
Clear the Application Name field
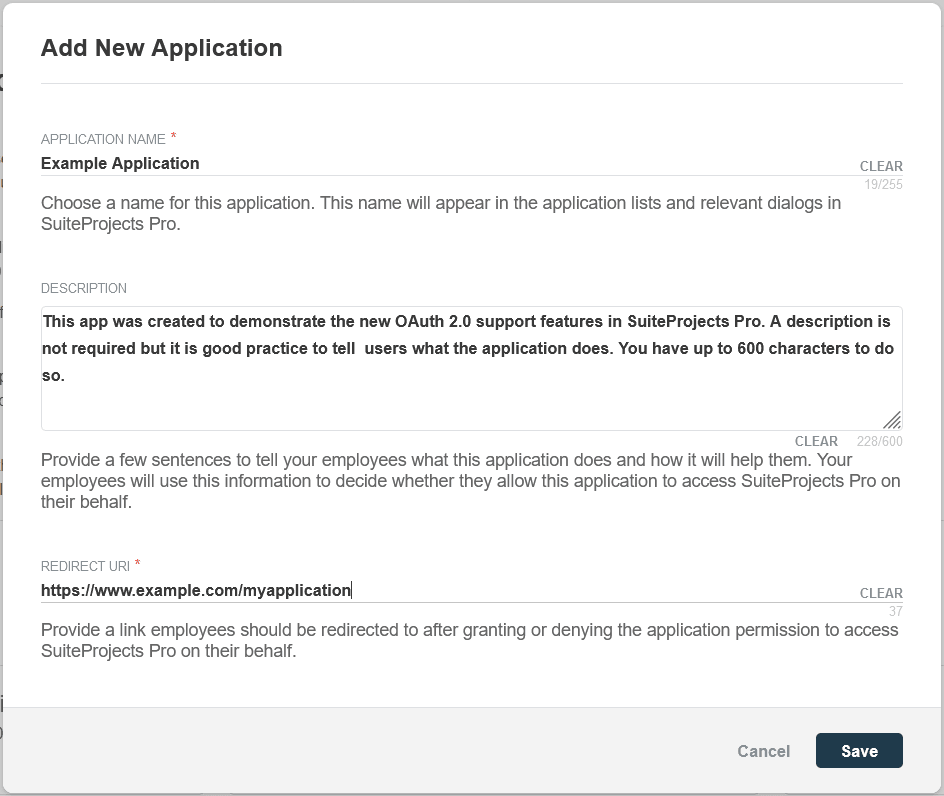click(x=881, y=166)
